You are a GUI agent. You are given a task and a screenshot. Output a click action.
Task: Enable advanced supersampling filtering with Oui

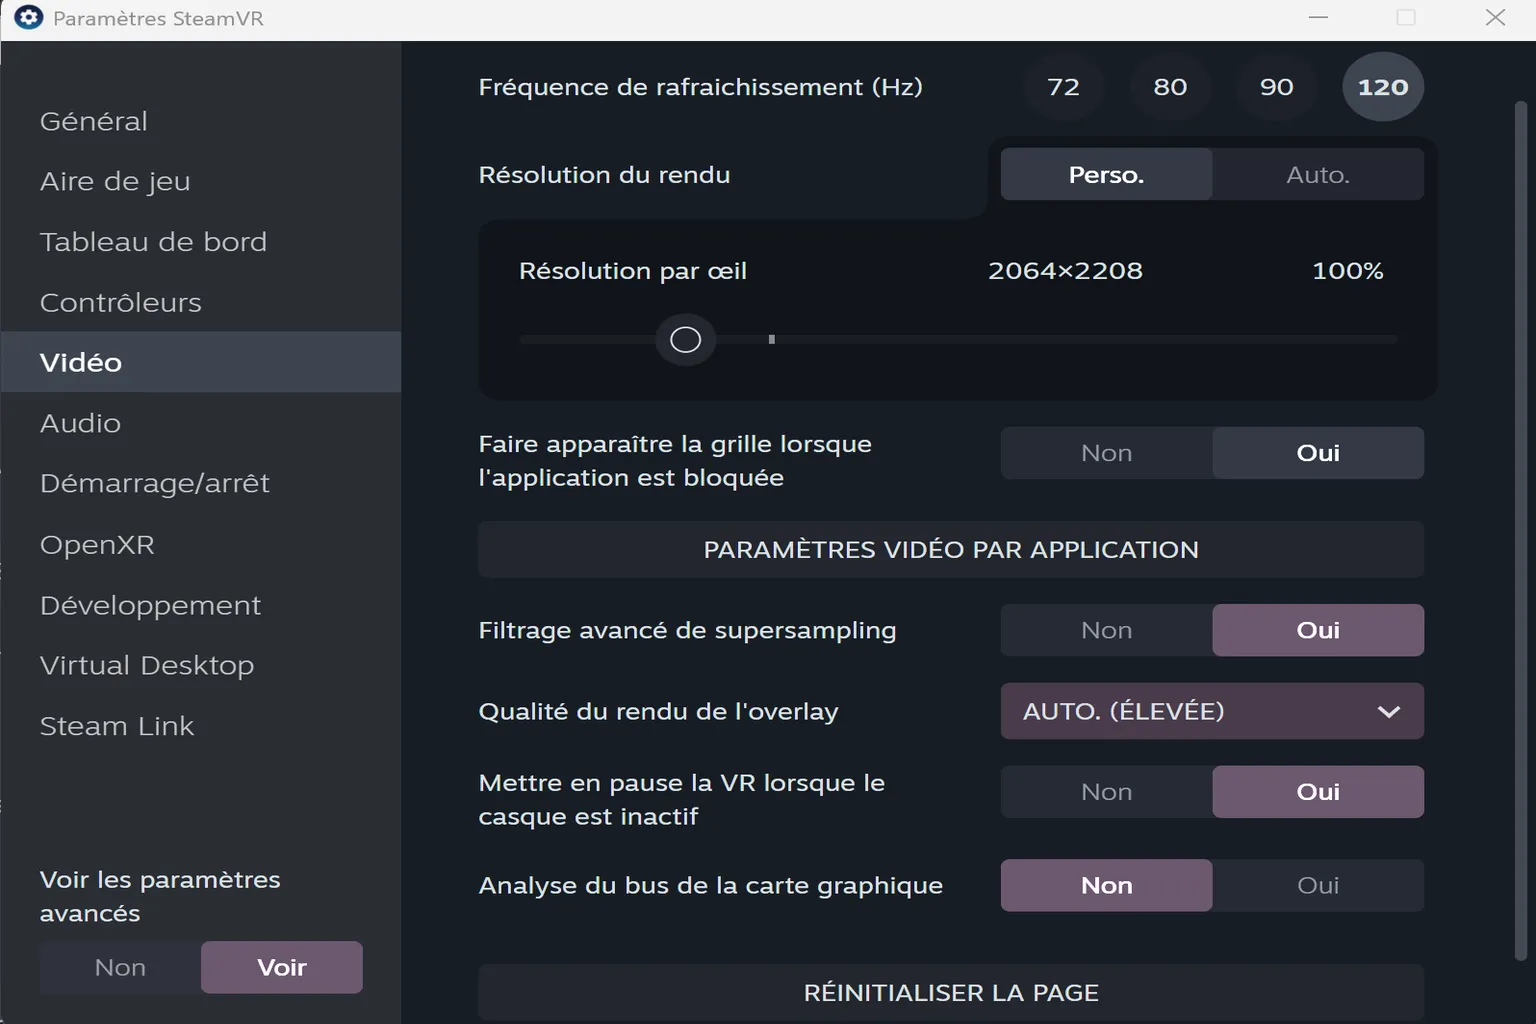coord(1318,630)
